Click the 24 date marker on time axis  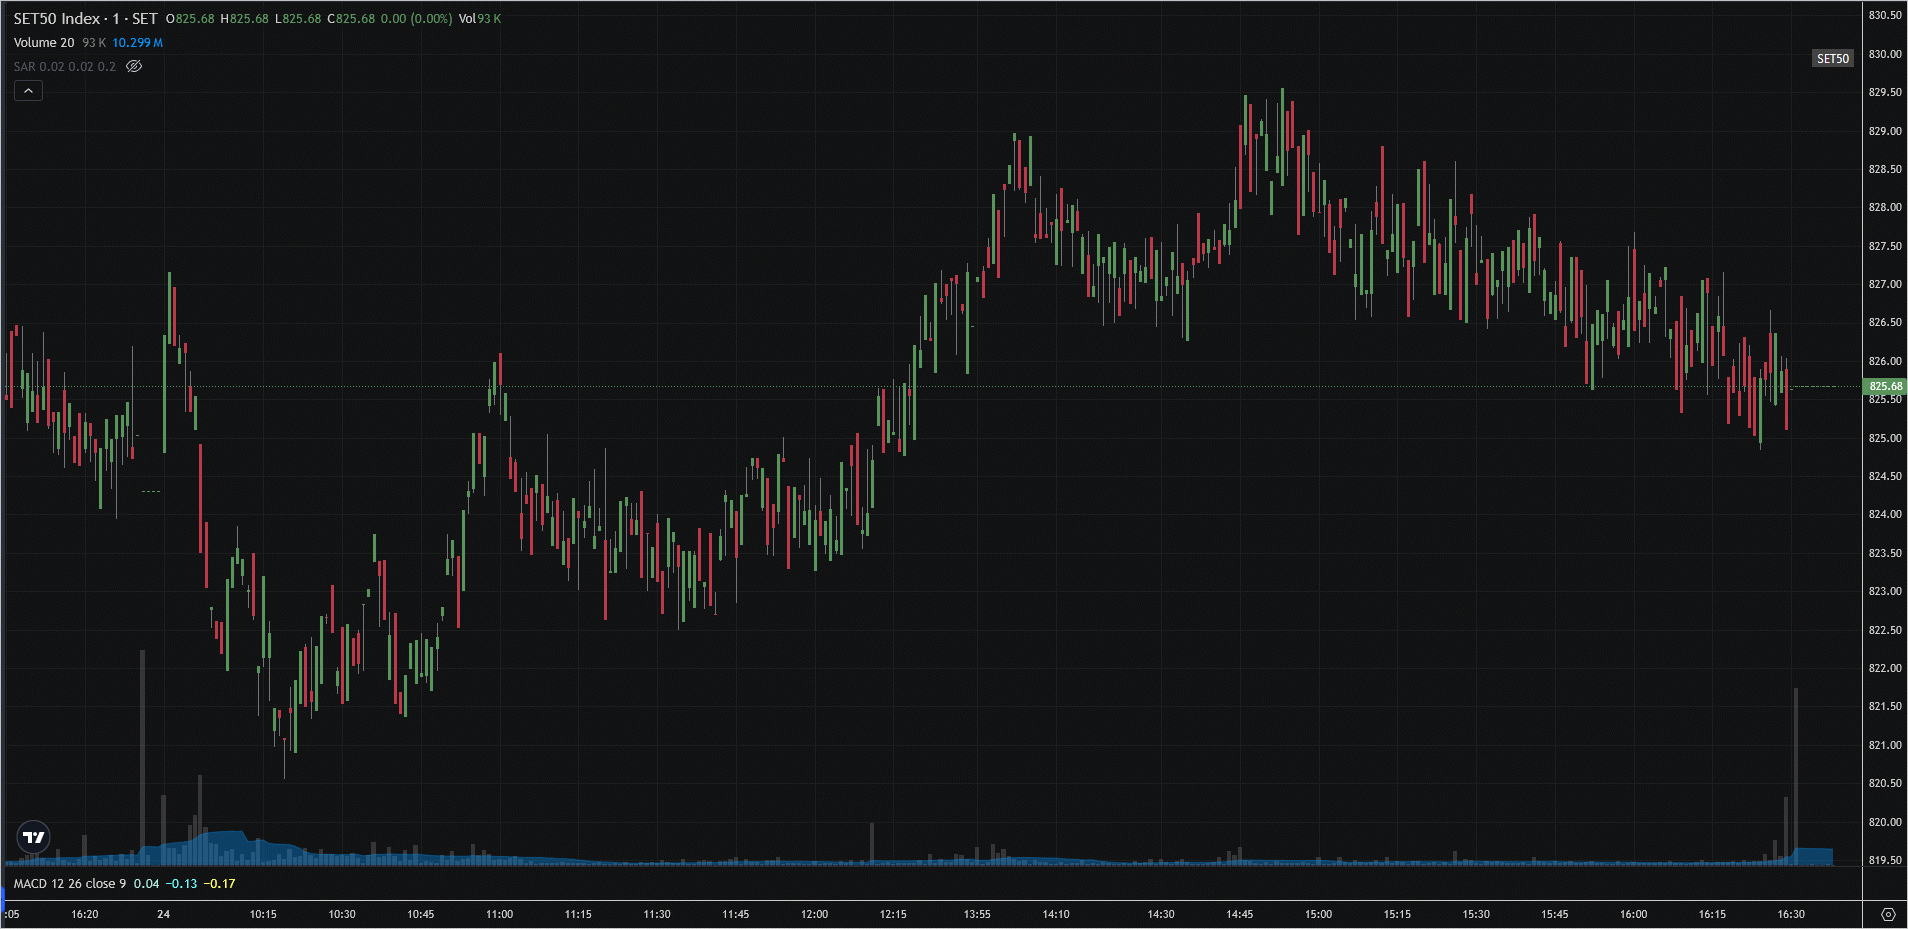pyautogui.click(x=163, y=914)
